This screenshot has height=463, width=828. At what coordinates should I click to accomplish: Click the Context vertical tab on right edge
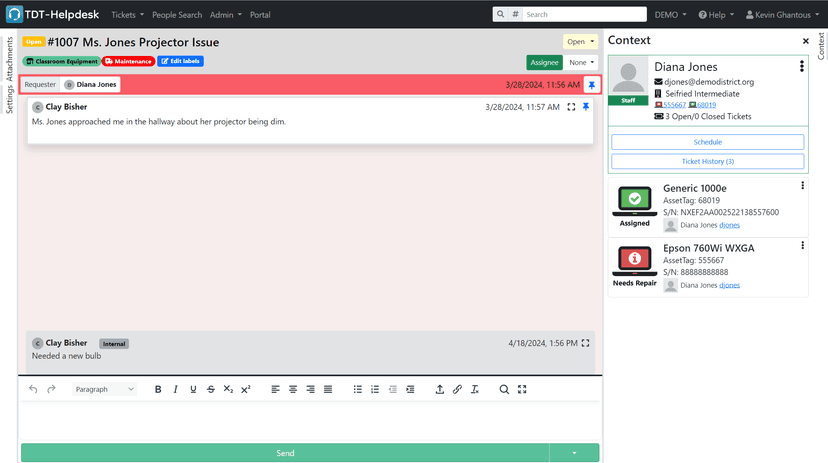pos(821,46)
